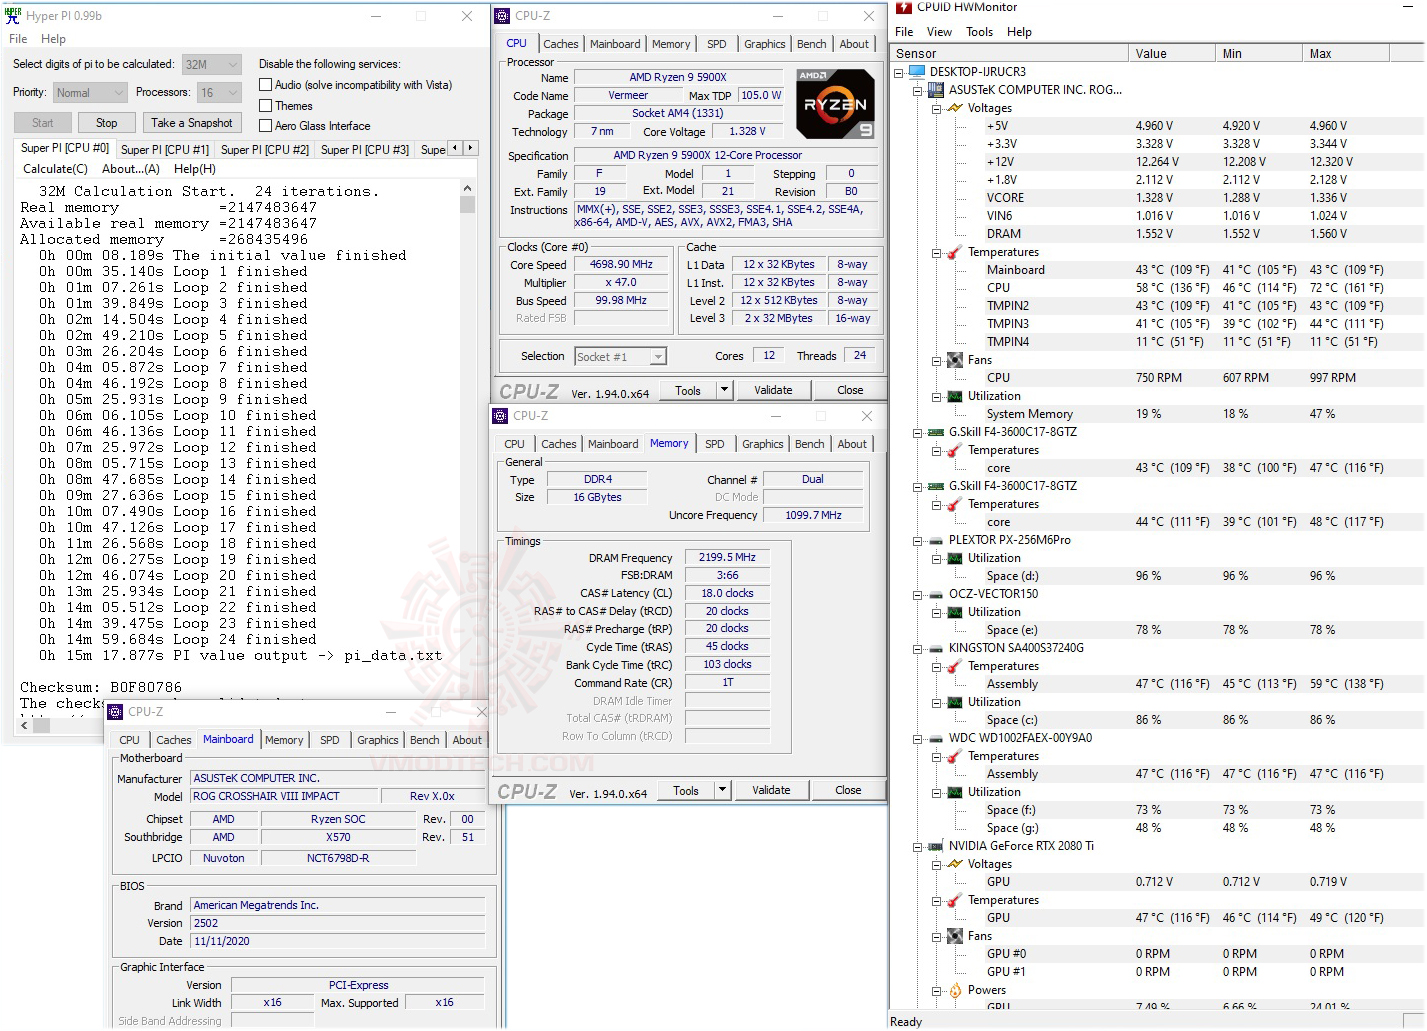Image resolution: width=1427 pixels, height=1031 pixels.
Task: Open Tools dropdown arrow in CPU-Z Memory window
Action: tap(722, 790)
